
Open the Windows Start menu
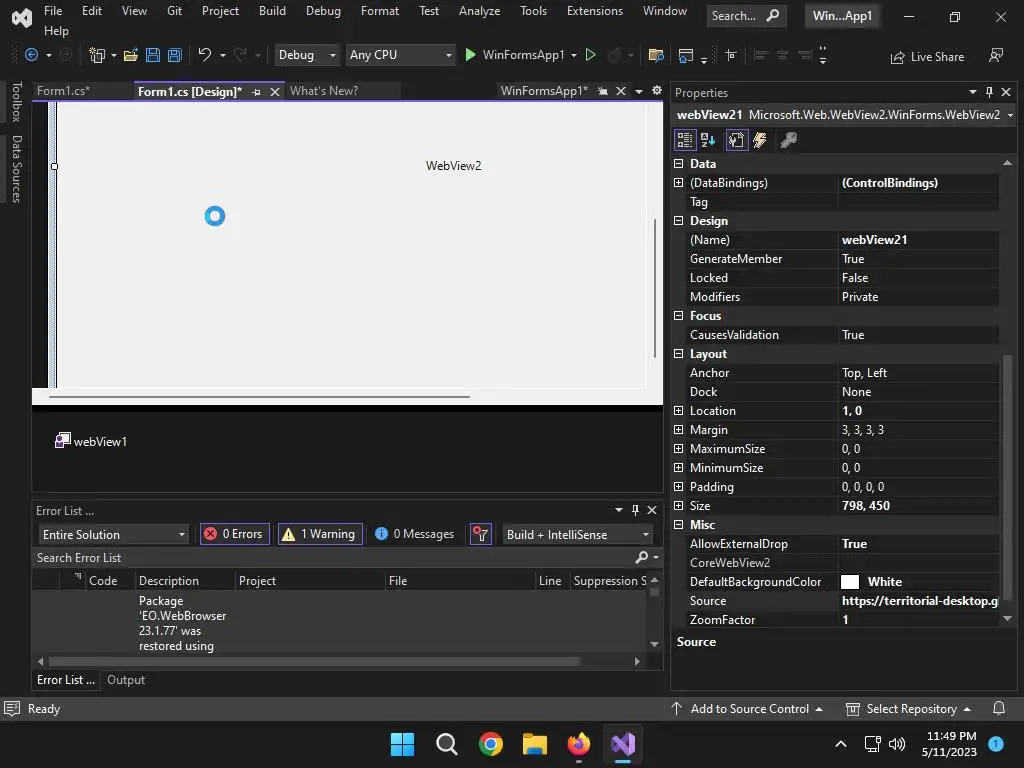coord(402,744)
